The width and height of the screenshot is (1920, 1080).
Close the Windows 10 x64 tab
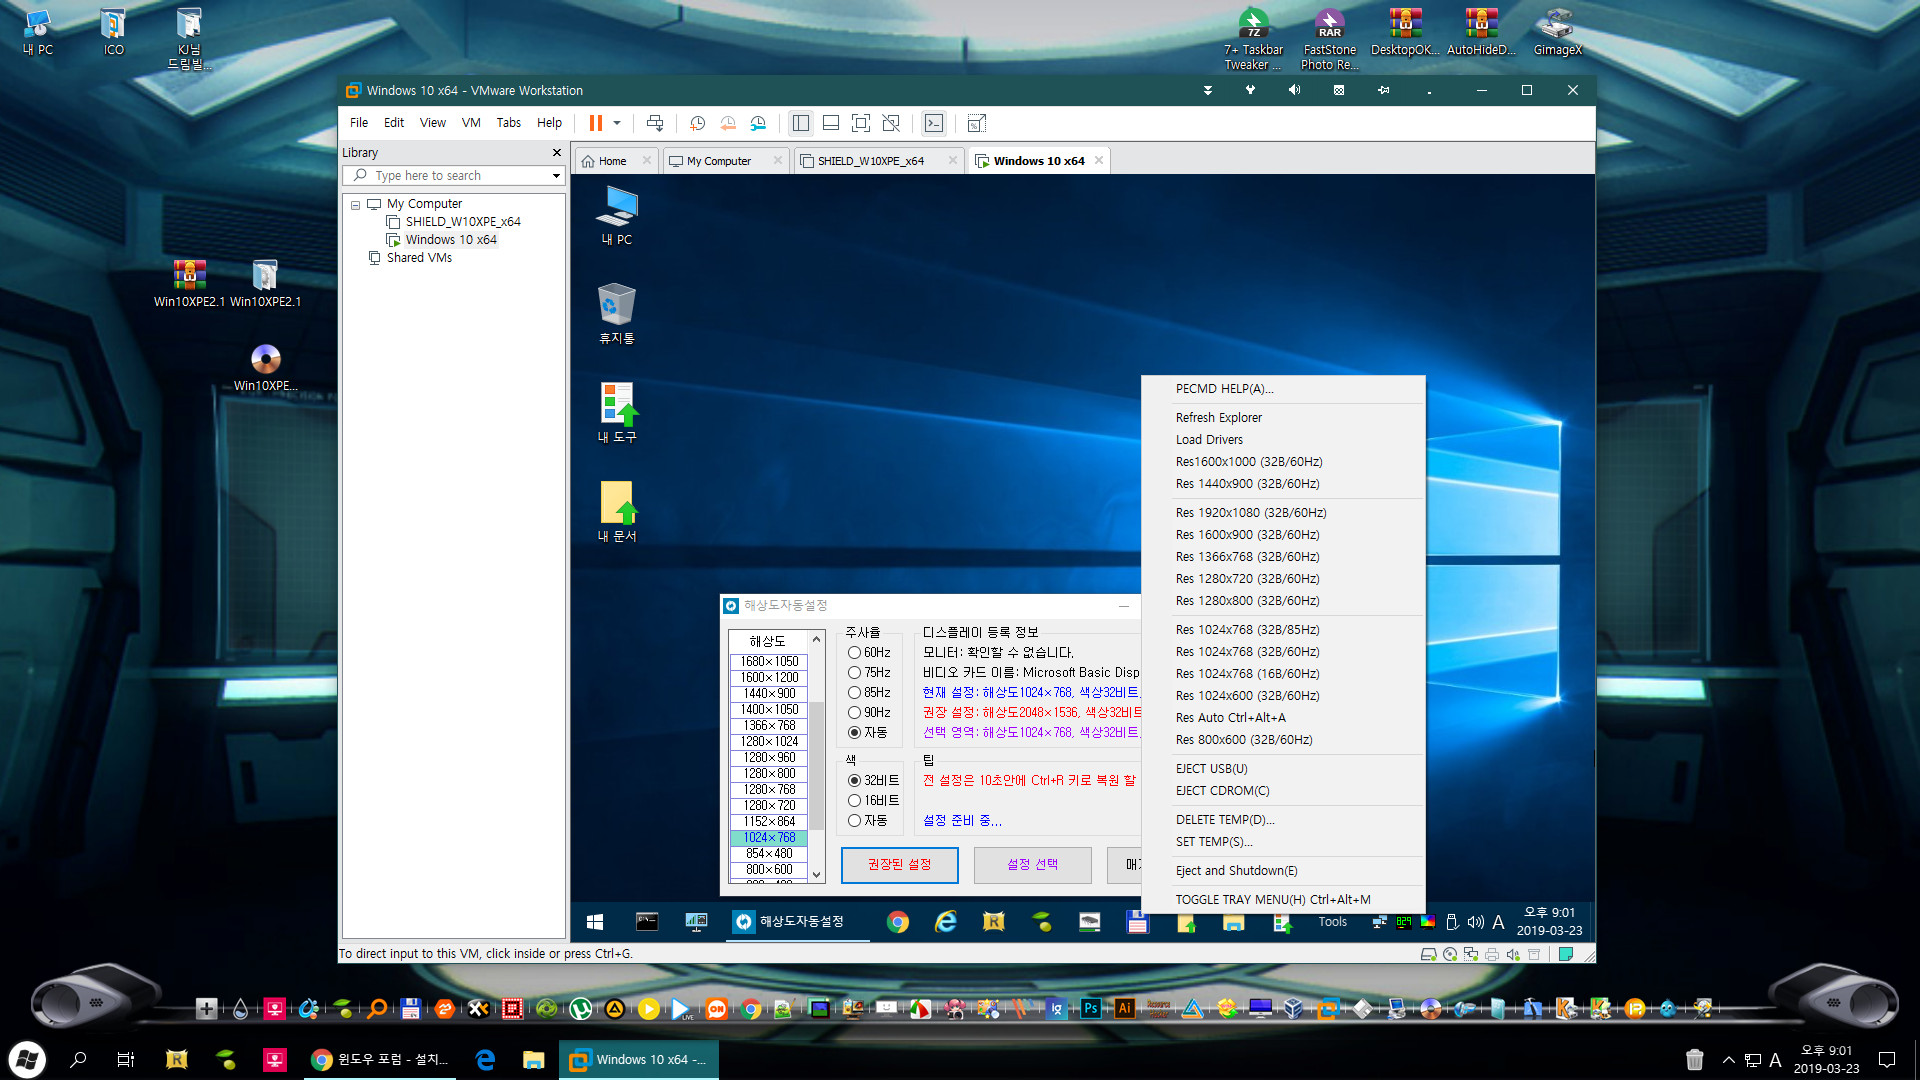click(1099, 160)
